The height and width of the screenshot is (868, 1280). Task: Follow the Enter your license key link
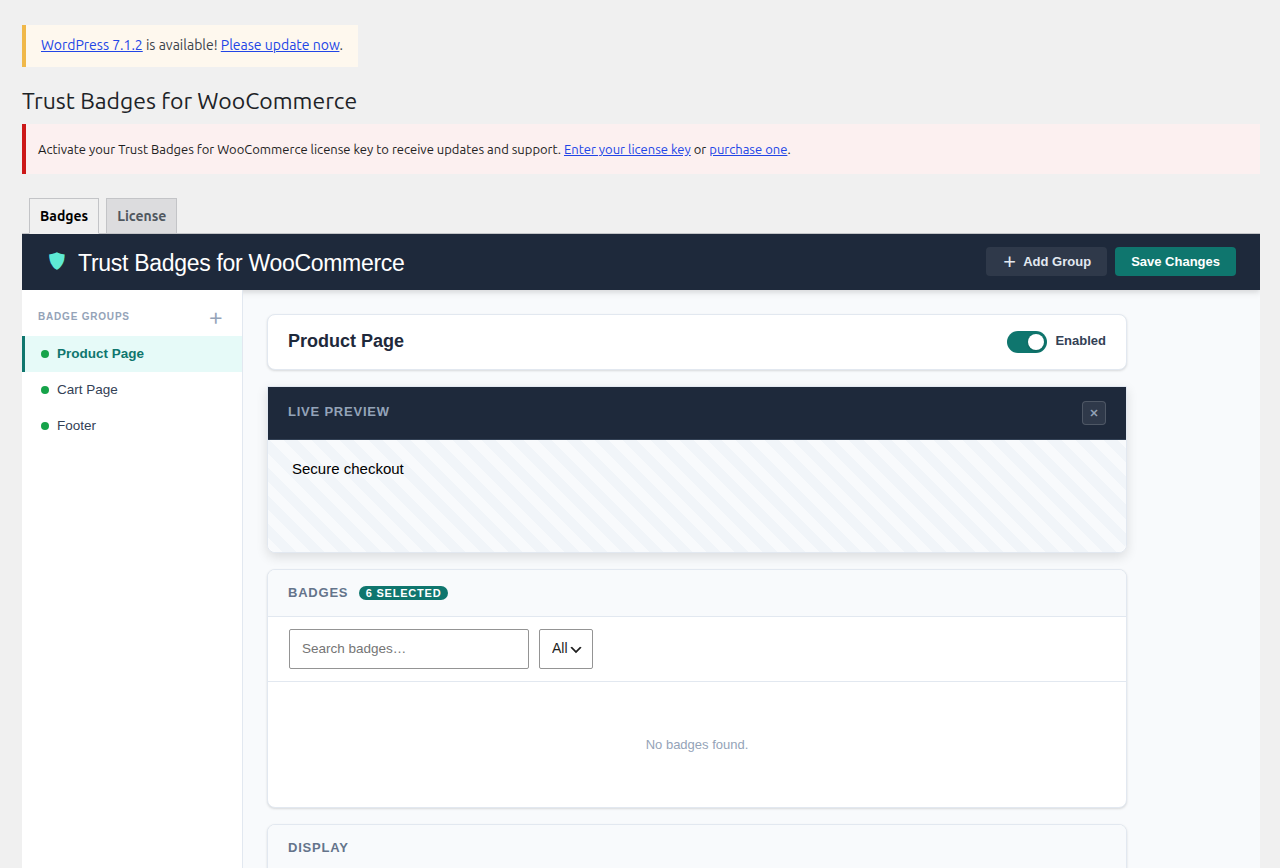[627, 150]
